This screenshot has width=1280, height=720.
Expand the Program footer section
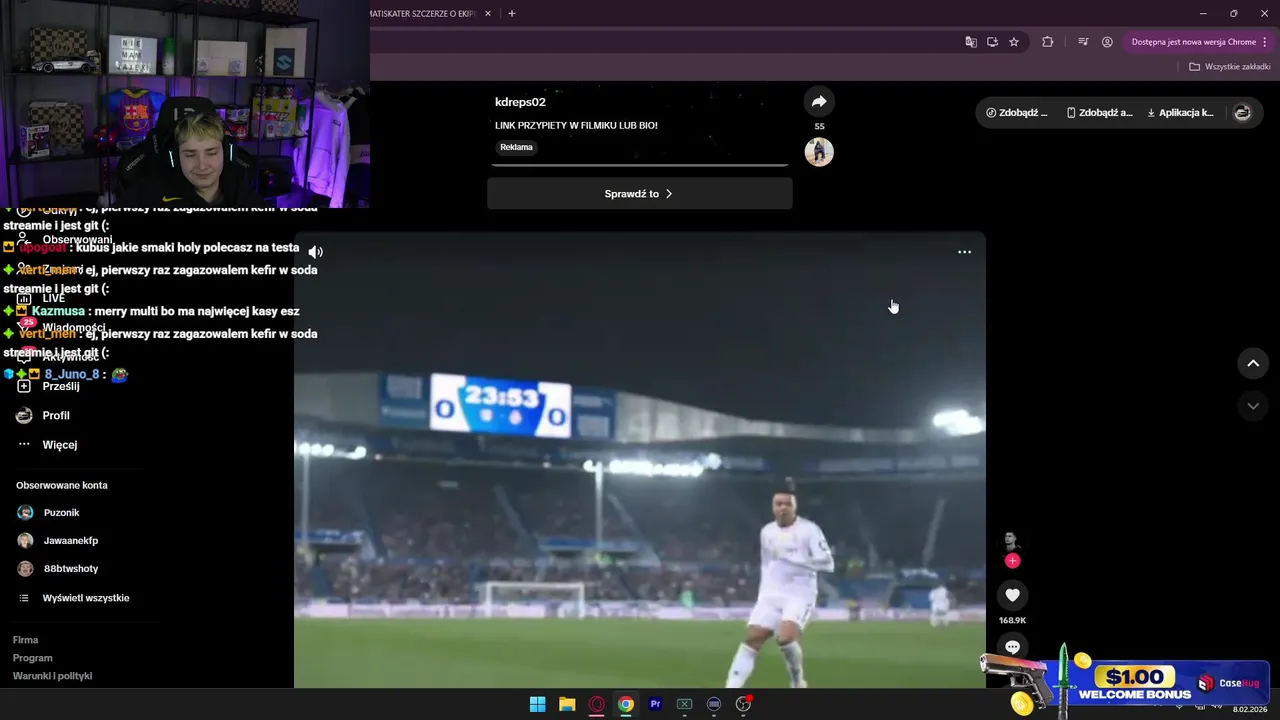(32, 658)
